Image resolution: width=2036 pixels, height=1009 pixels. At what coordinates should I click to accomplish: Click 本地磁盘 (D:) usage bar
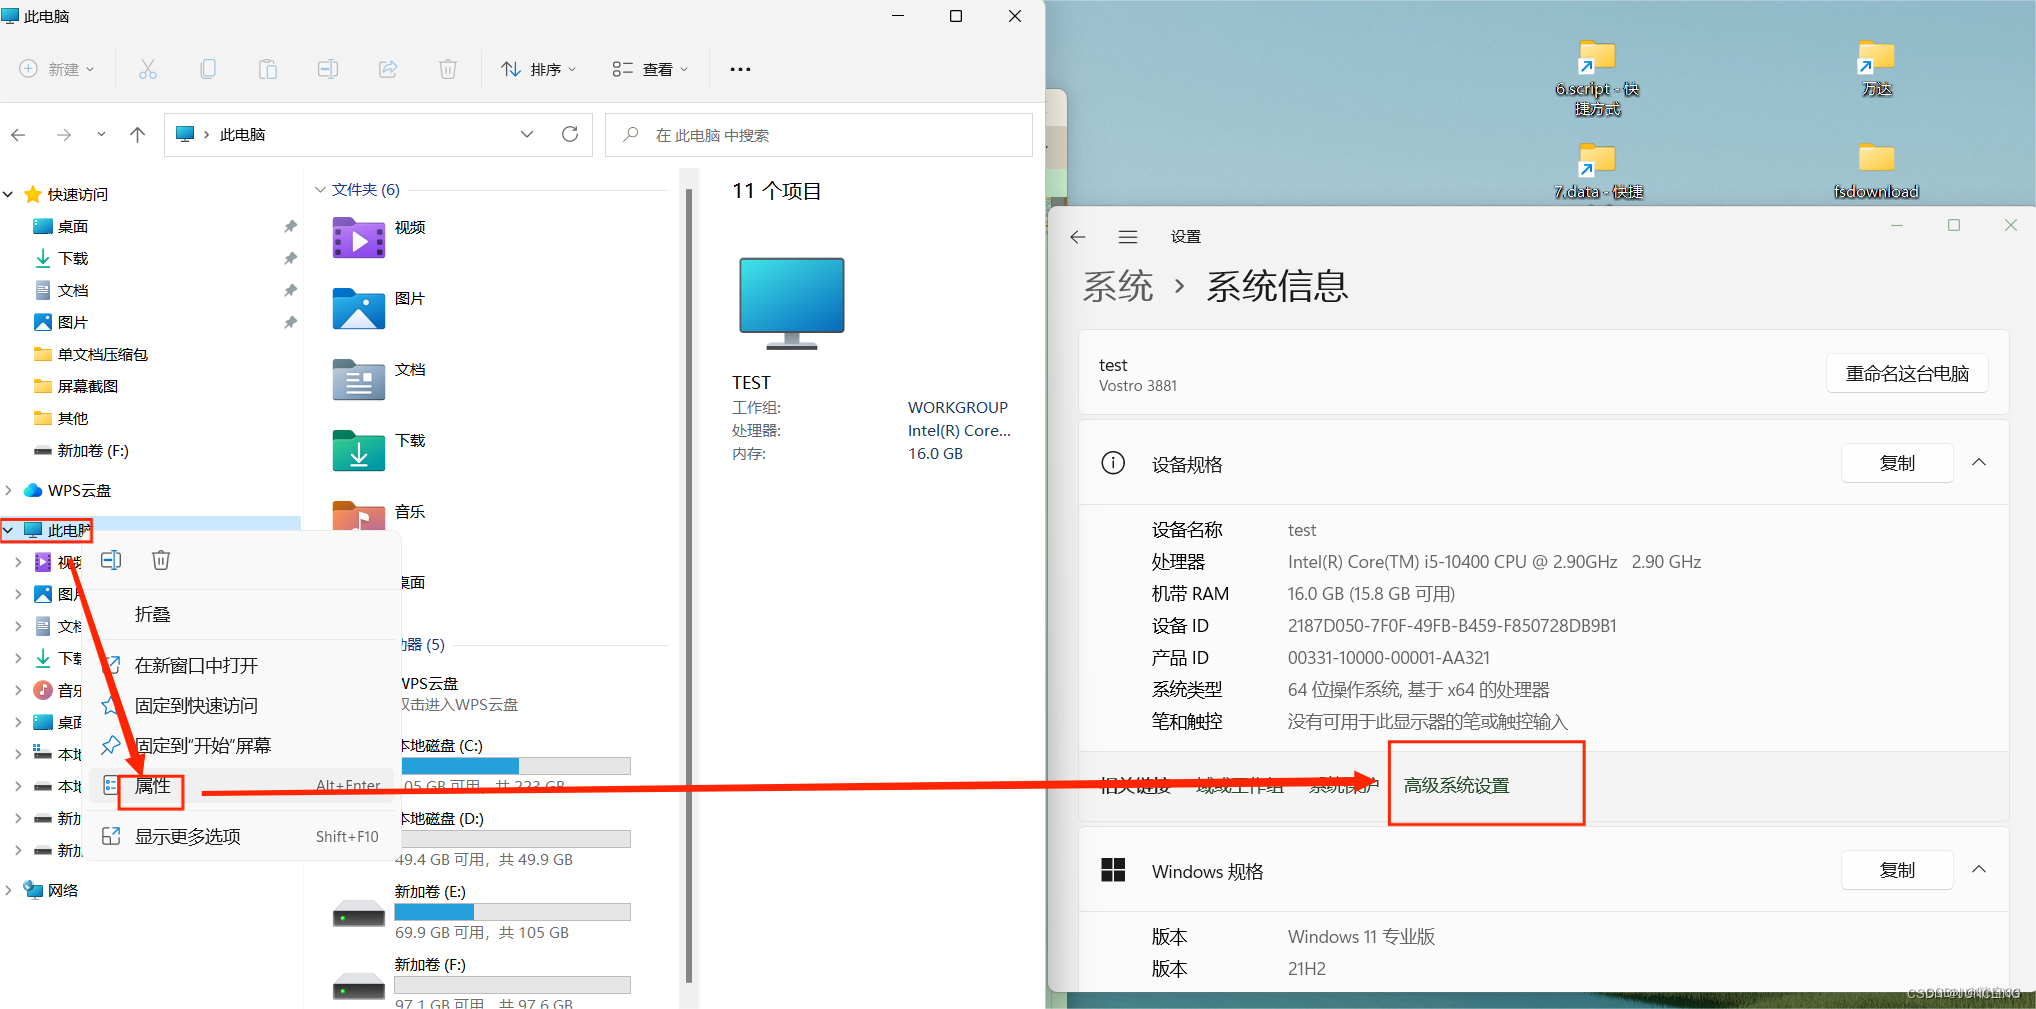513,838
